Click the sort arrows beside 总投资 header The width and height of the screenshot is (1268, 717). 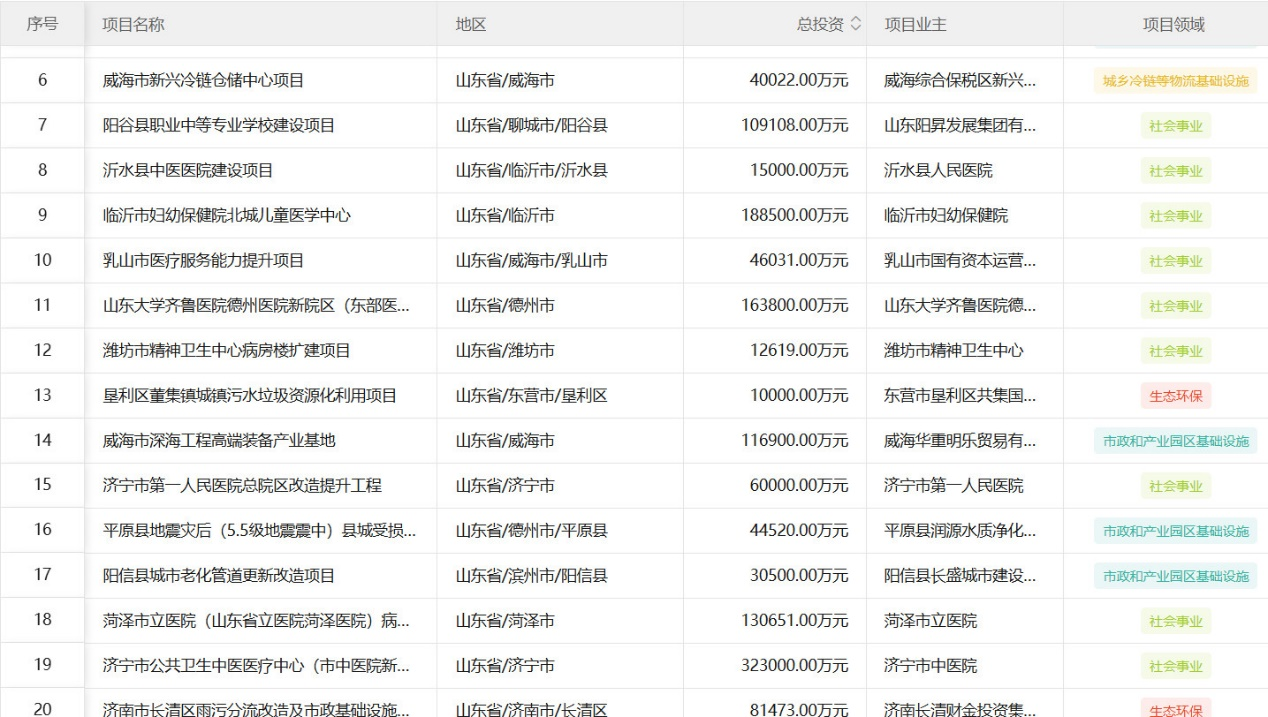(855, 25)
